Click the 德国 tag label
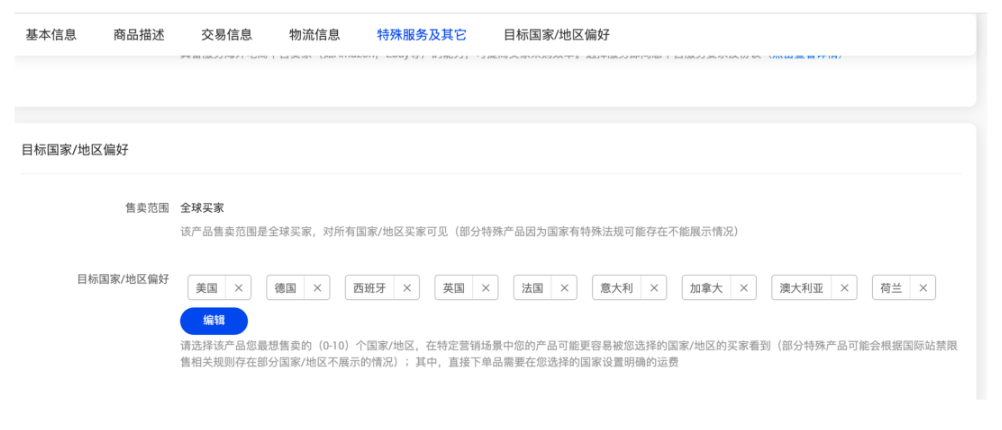This screenshot has height=430, width=1002. pos(286,288)
